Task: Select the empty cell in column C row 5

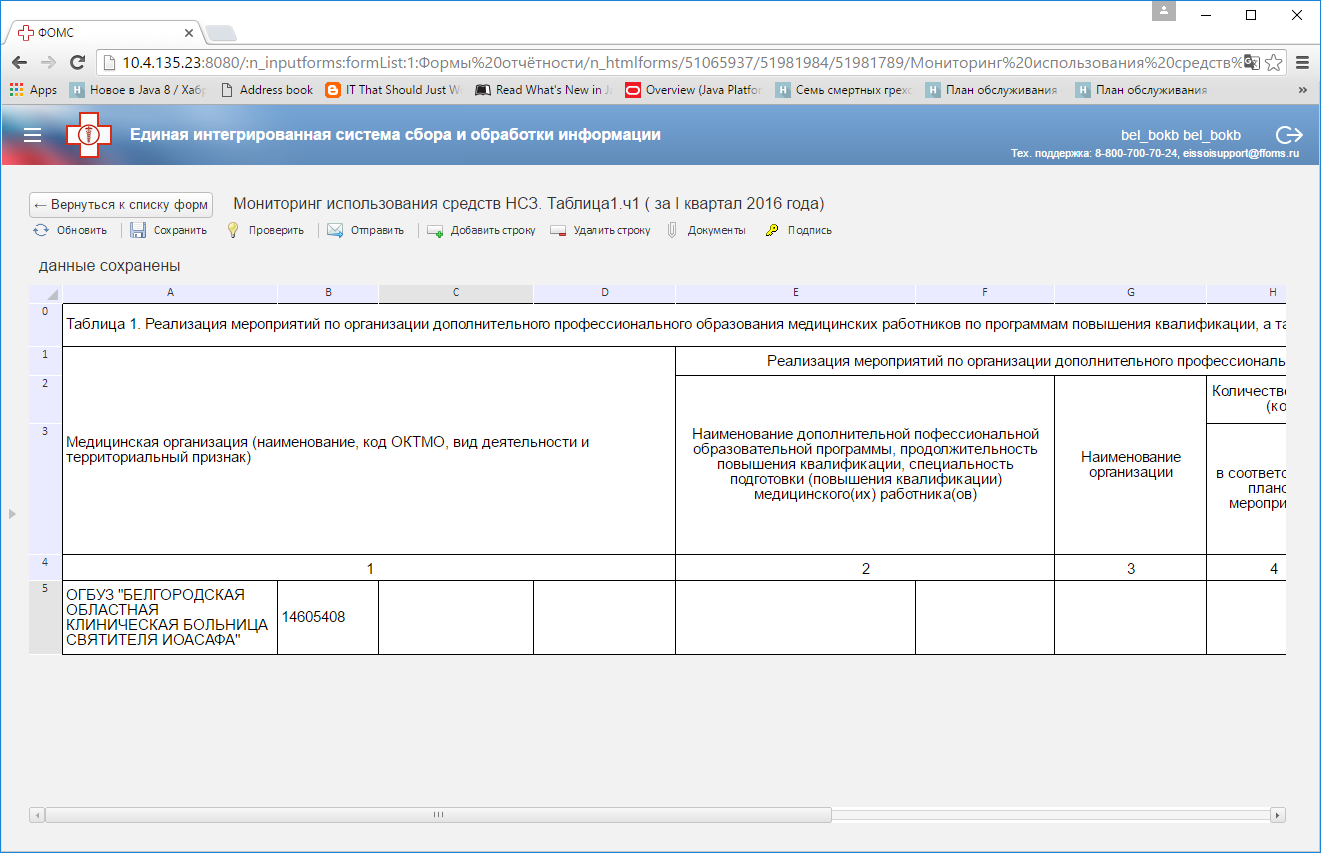Action: coord(456,617)
